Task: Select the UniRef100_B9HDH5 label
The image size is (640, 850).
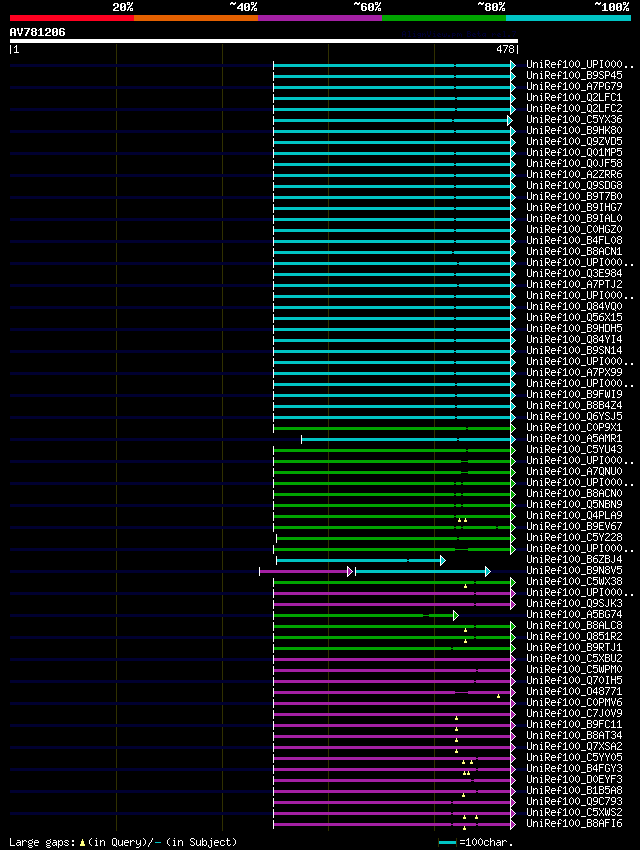Action: [574, 329]
